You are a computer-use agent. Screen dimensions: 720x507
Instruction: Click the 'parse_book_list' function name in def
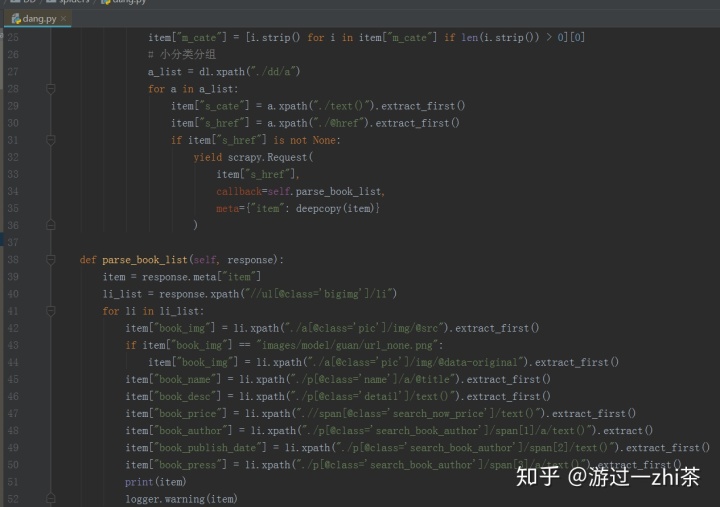(x=145, y=260)
